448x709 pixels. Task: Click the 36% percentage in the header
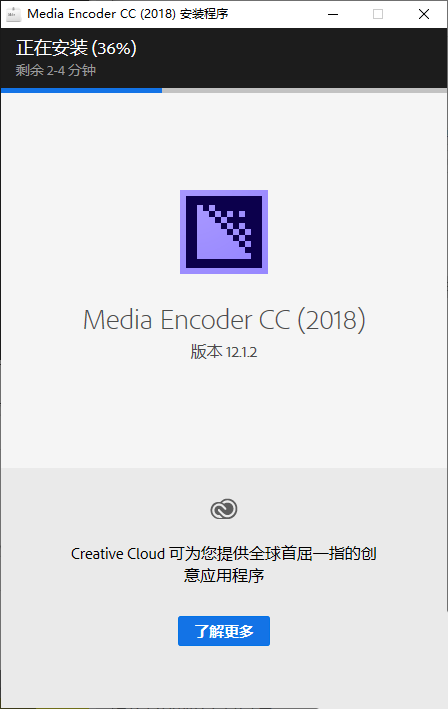coord(114,48)
